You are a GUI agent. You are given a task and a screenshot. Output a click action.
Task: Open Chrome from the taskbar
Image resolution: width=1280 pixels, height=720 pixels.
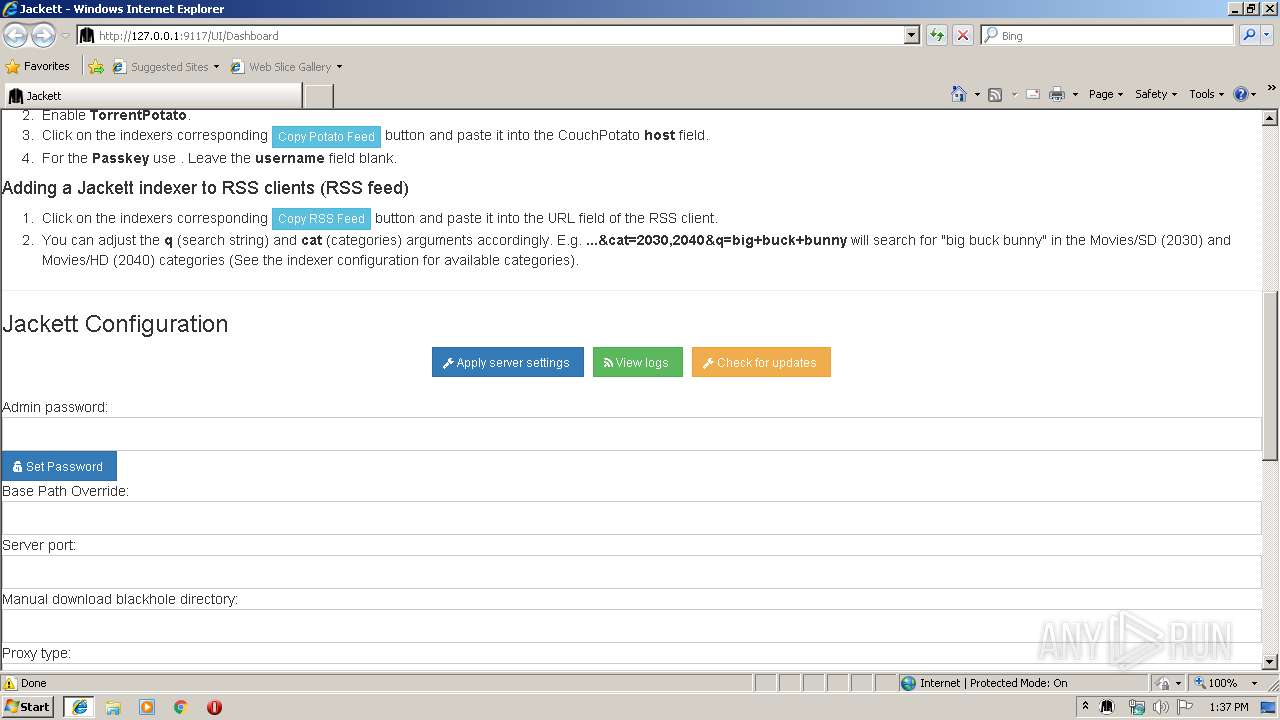[181, 707]
